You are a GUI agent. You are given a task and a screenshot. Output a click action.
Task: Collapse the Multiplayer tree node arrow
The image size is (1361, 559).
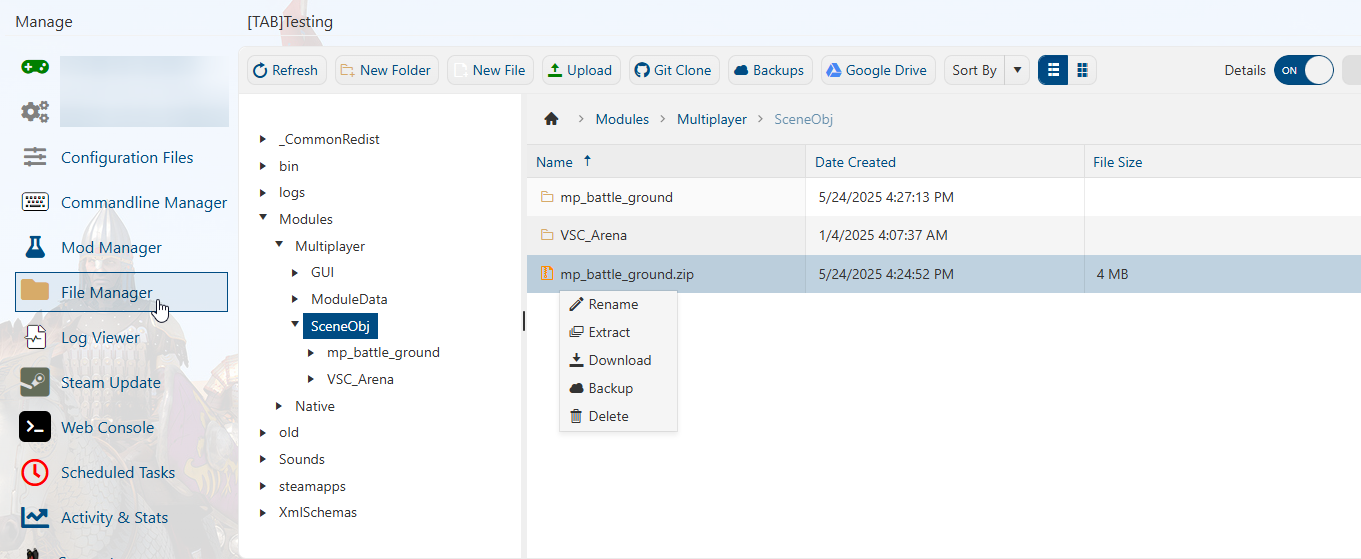(279, 245)
